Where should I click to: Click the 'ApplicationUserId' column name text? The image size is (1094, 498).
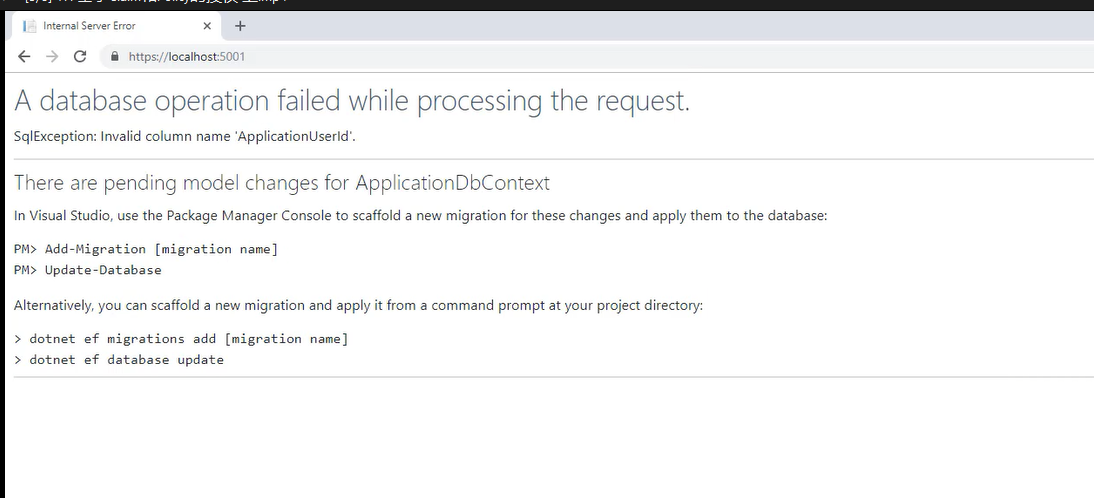(x=295, y=136)
